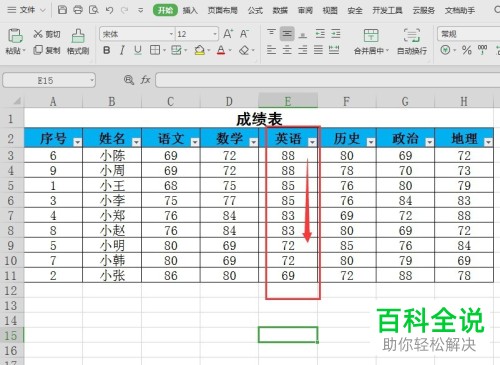
Task: Open the number format box 常规
Action: [x=469, y=34]
